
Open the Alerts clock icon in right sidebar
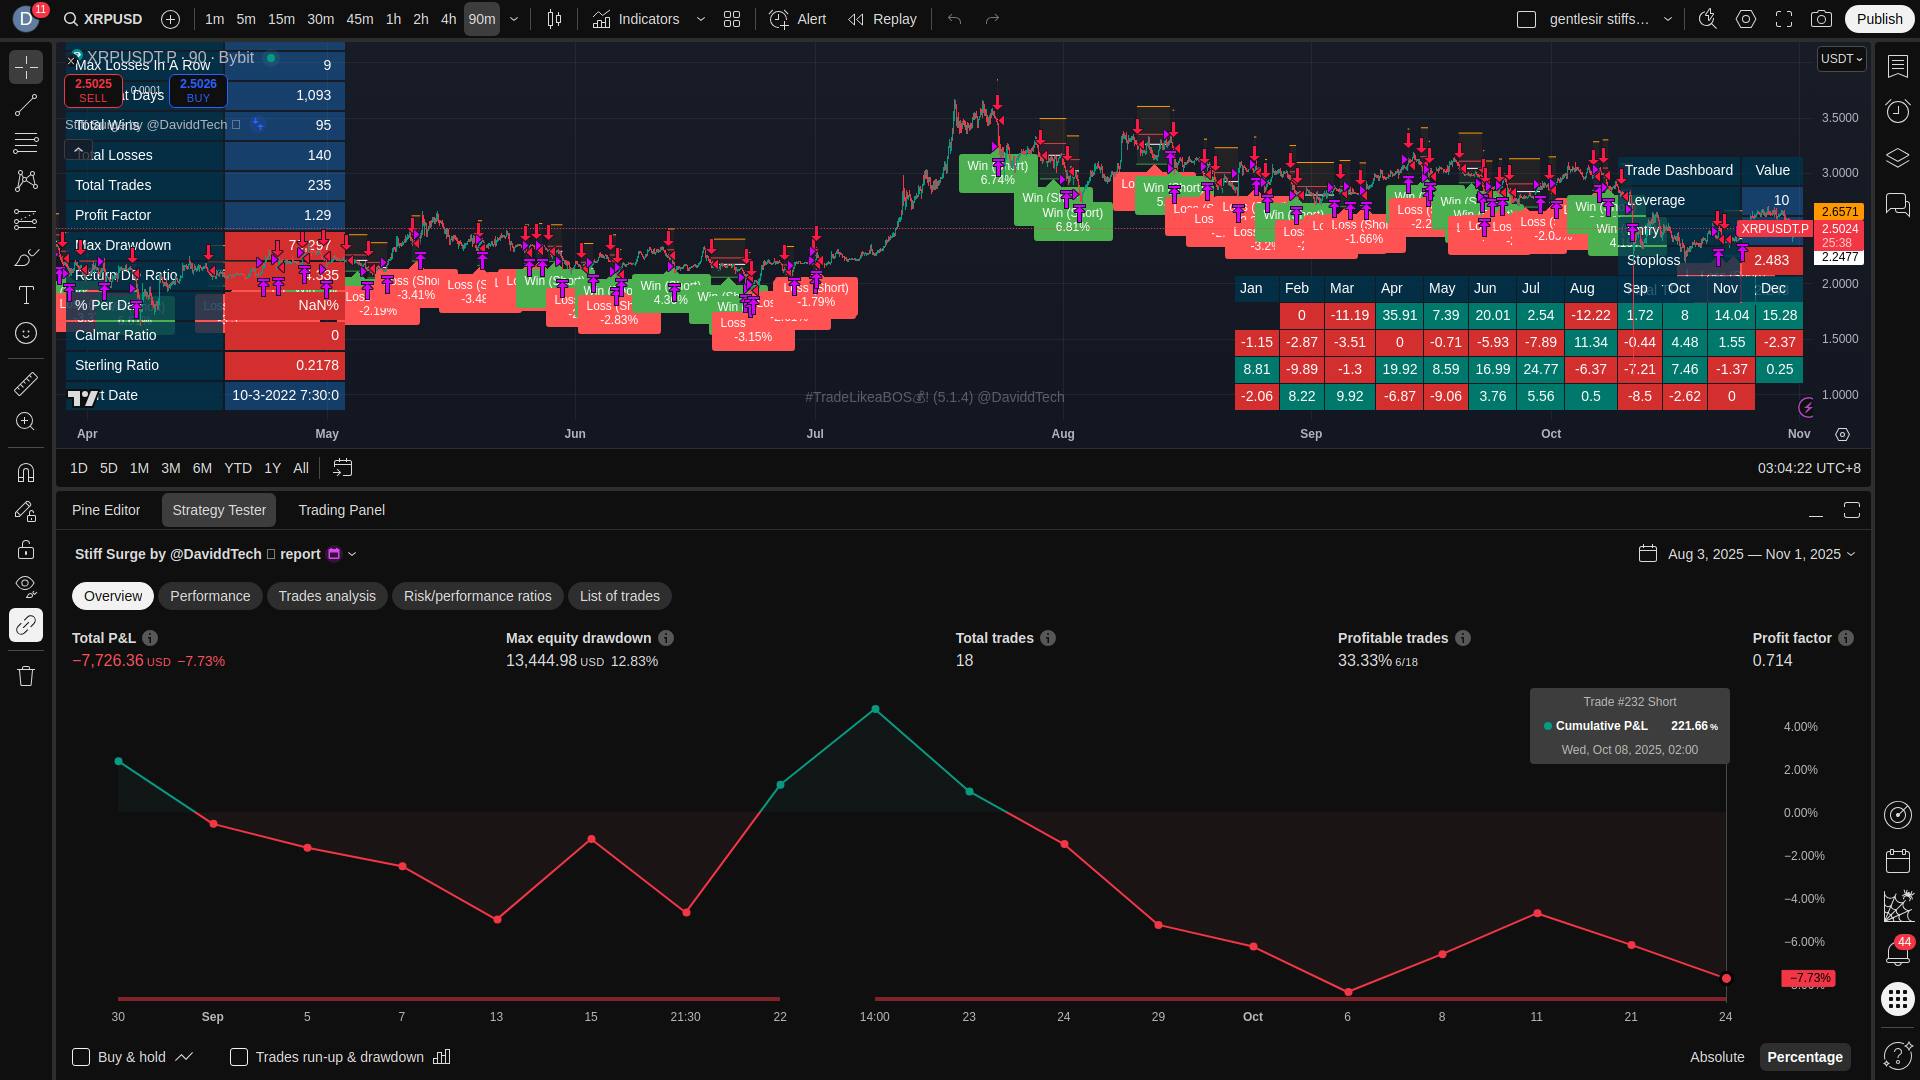(1897, 111)
